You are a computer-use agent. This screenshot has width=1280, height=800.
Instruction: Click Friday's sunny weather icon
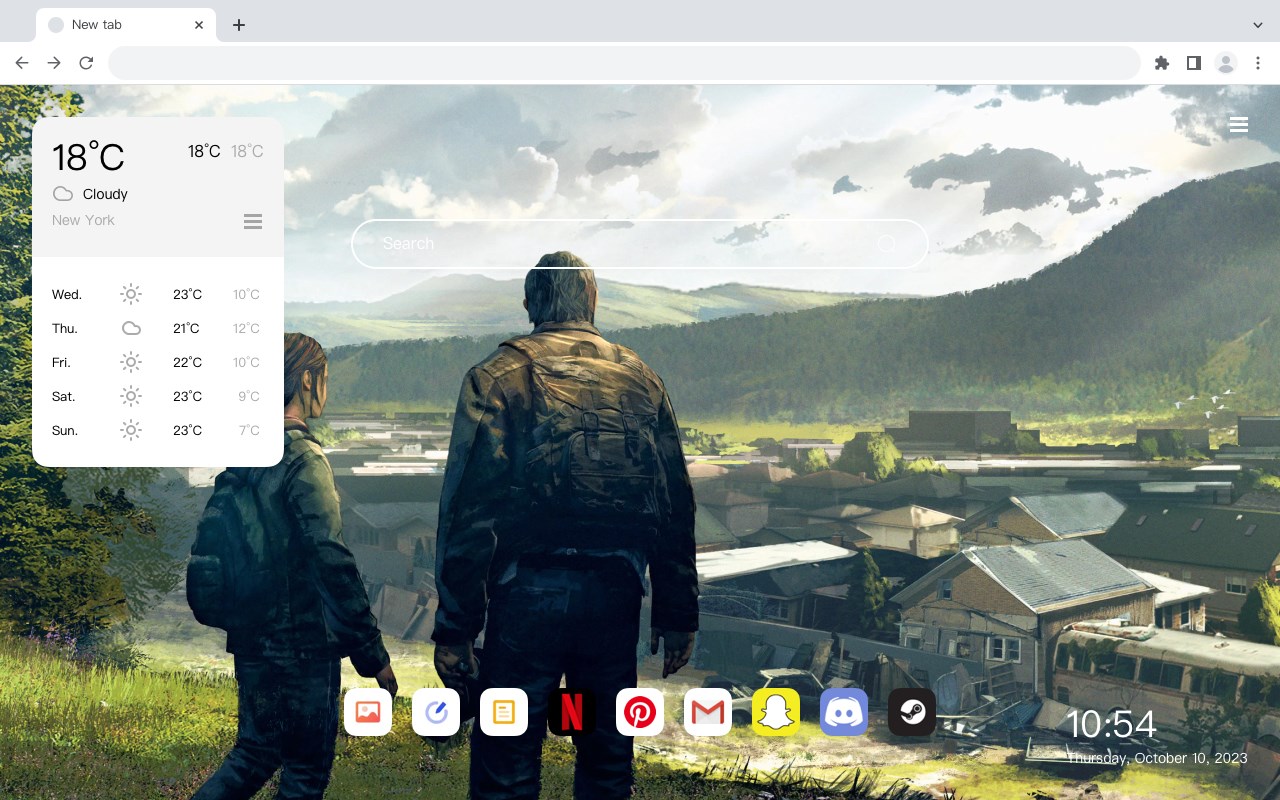point(131,362)
